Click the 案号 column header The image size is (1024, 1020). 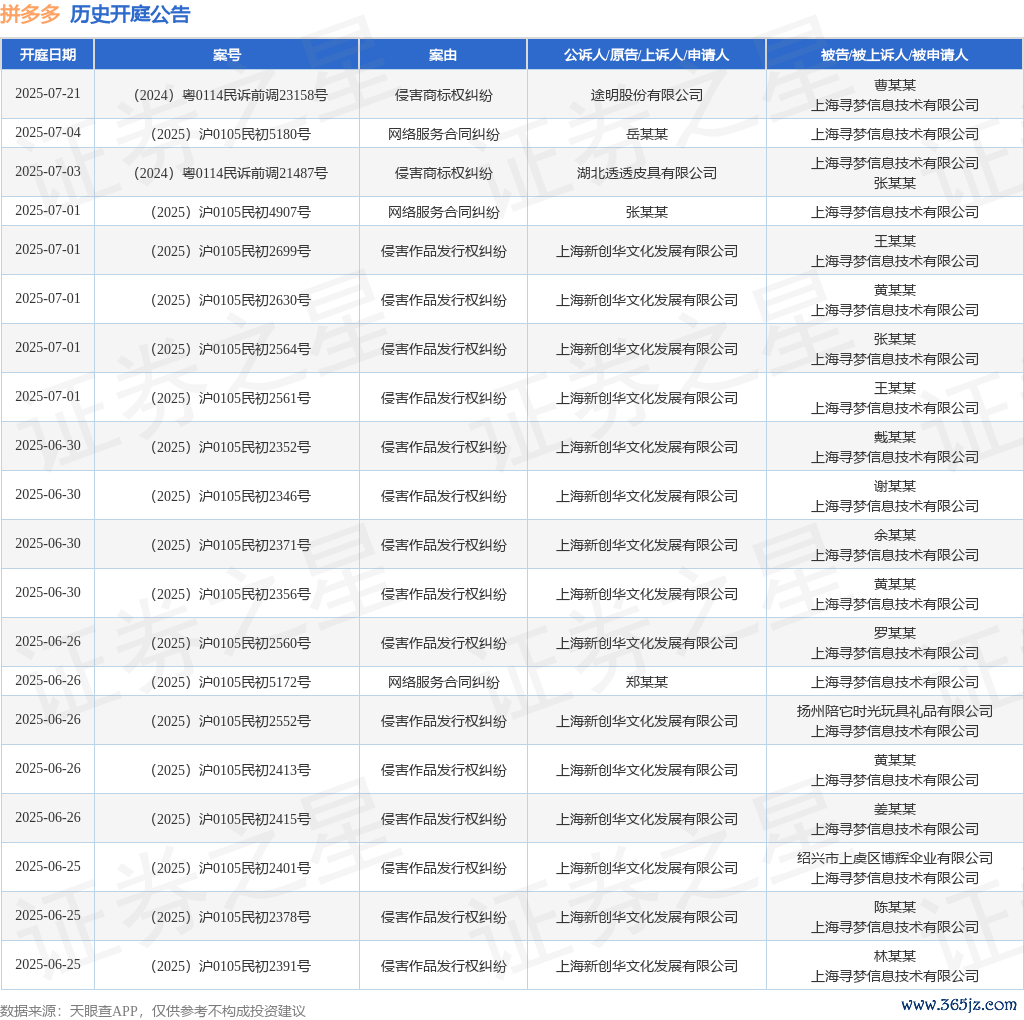tap(227, 55)
